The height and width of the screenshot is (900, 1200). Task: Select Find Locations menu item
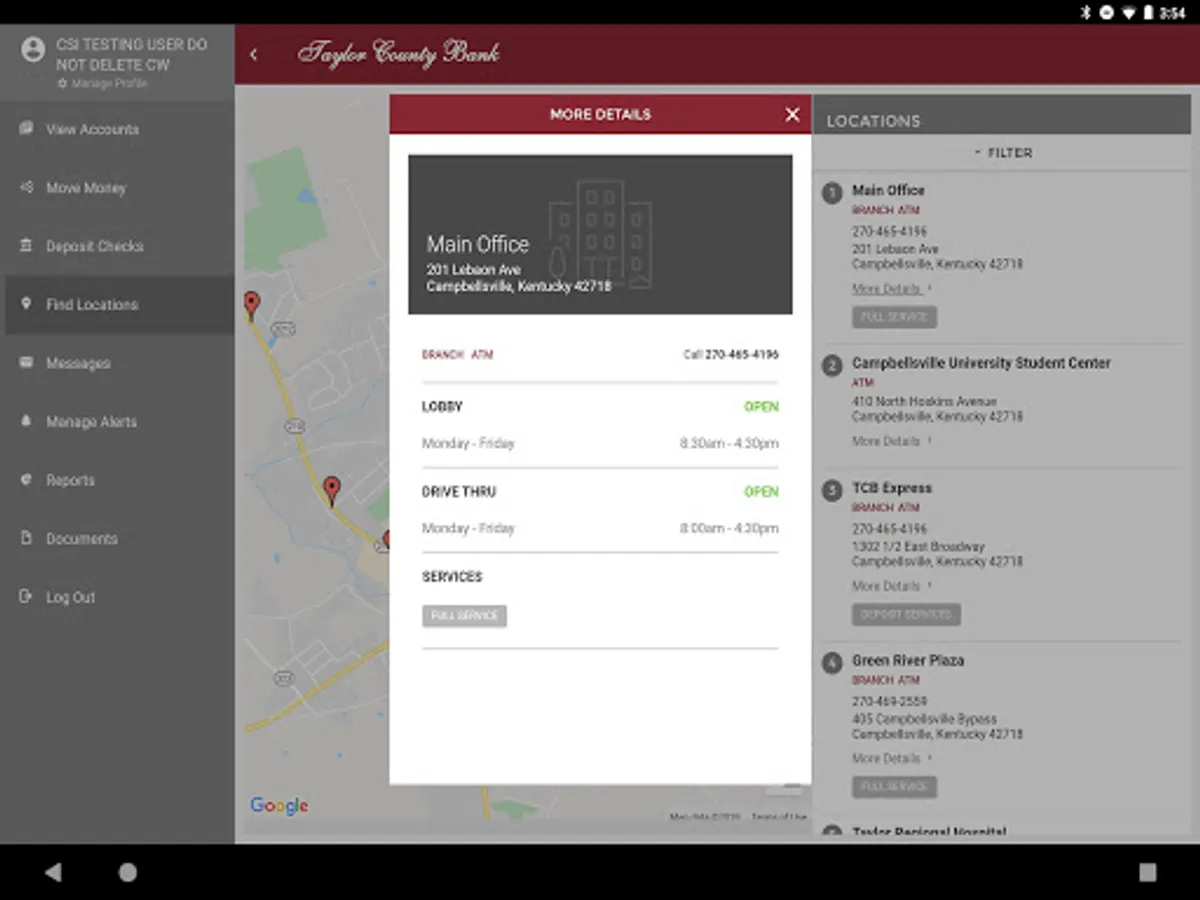(x=117, y=304)
